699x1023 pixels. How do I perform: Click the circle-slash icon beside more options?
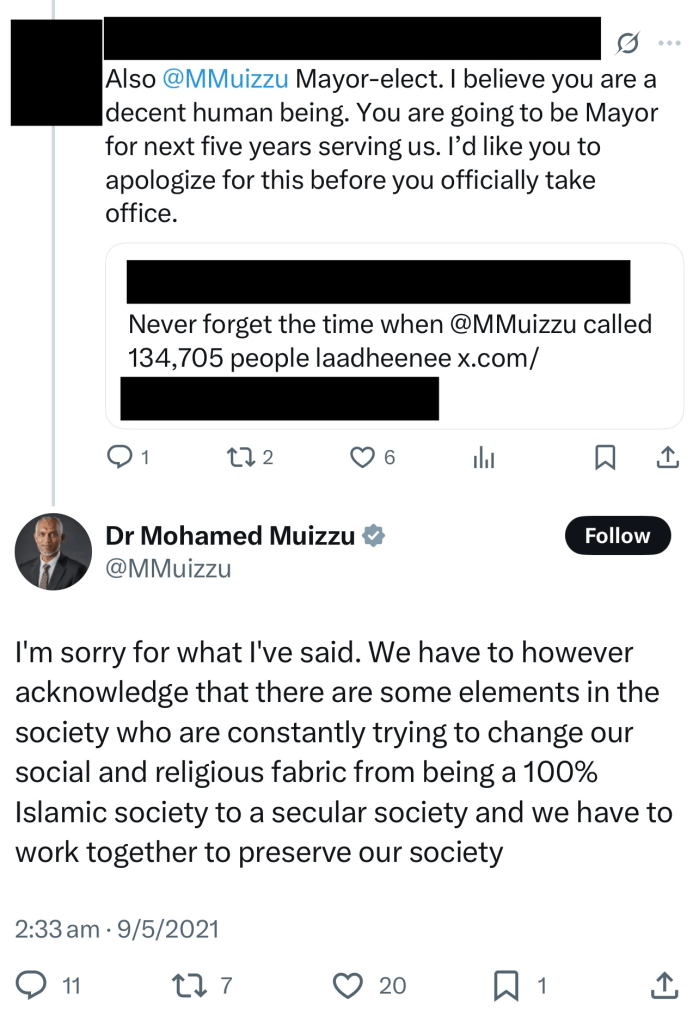(x=628, y=42)
